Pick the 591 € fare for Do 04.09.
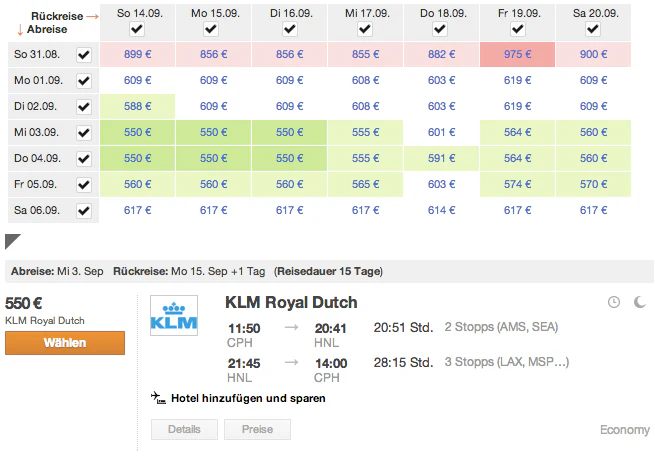 point(441,158)
